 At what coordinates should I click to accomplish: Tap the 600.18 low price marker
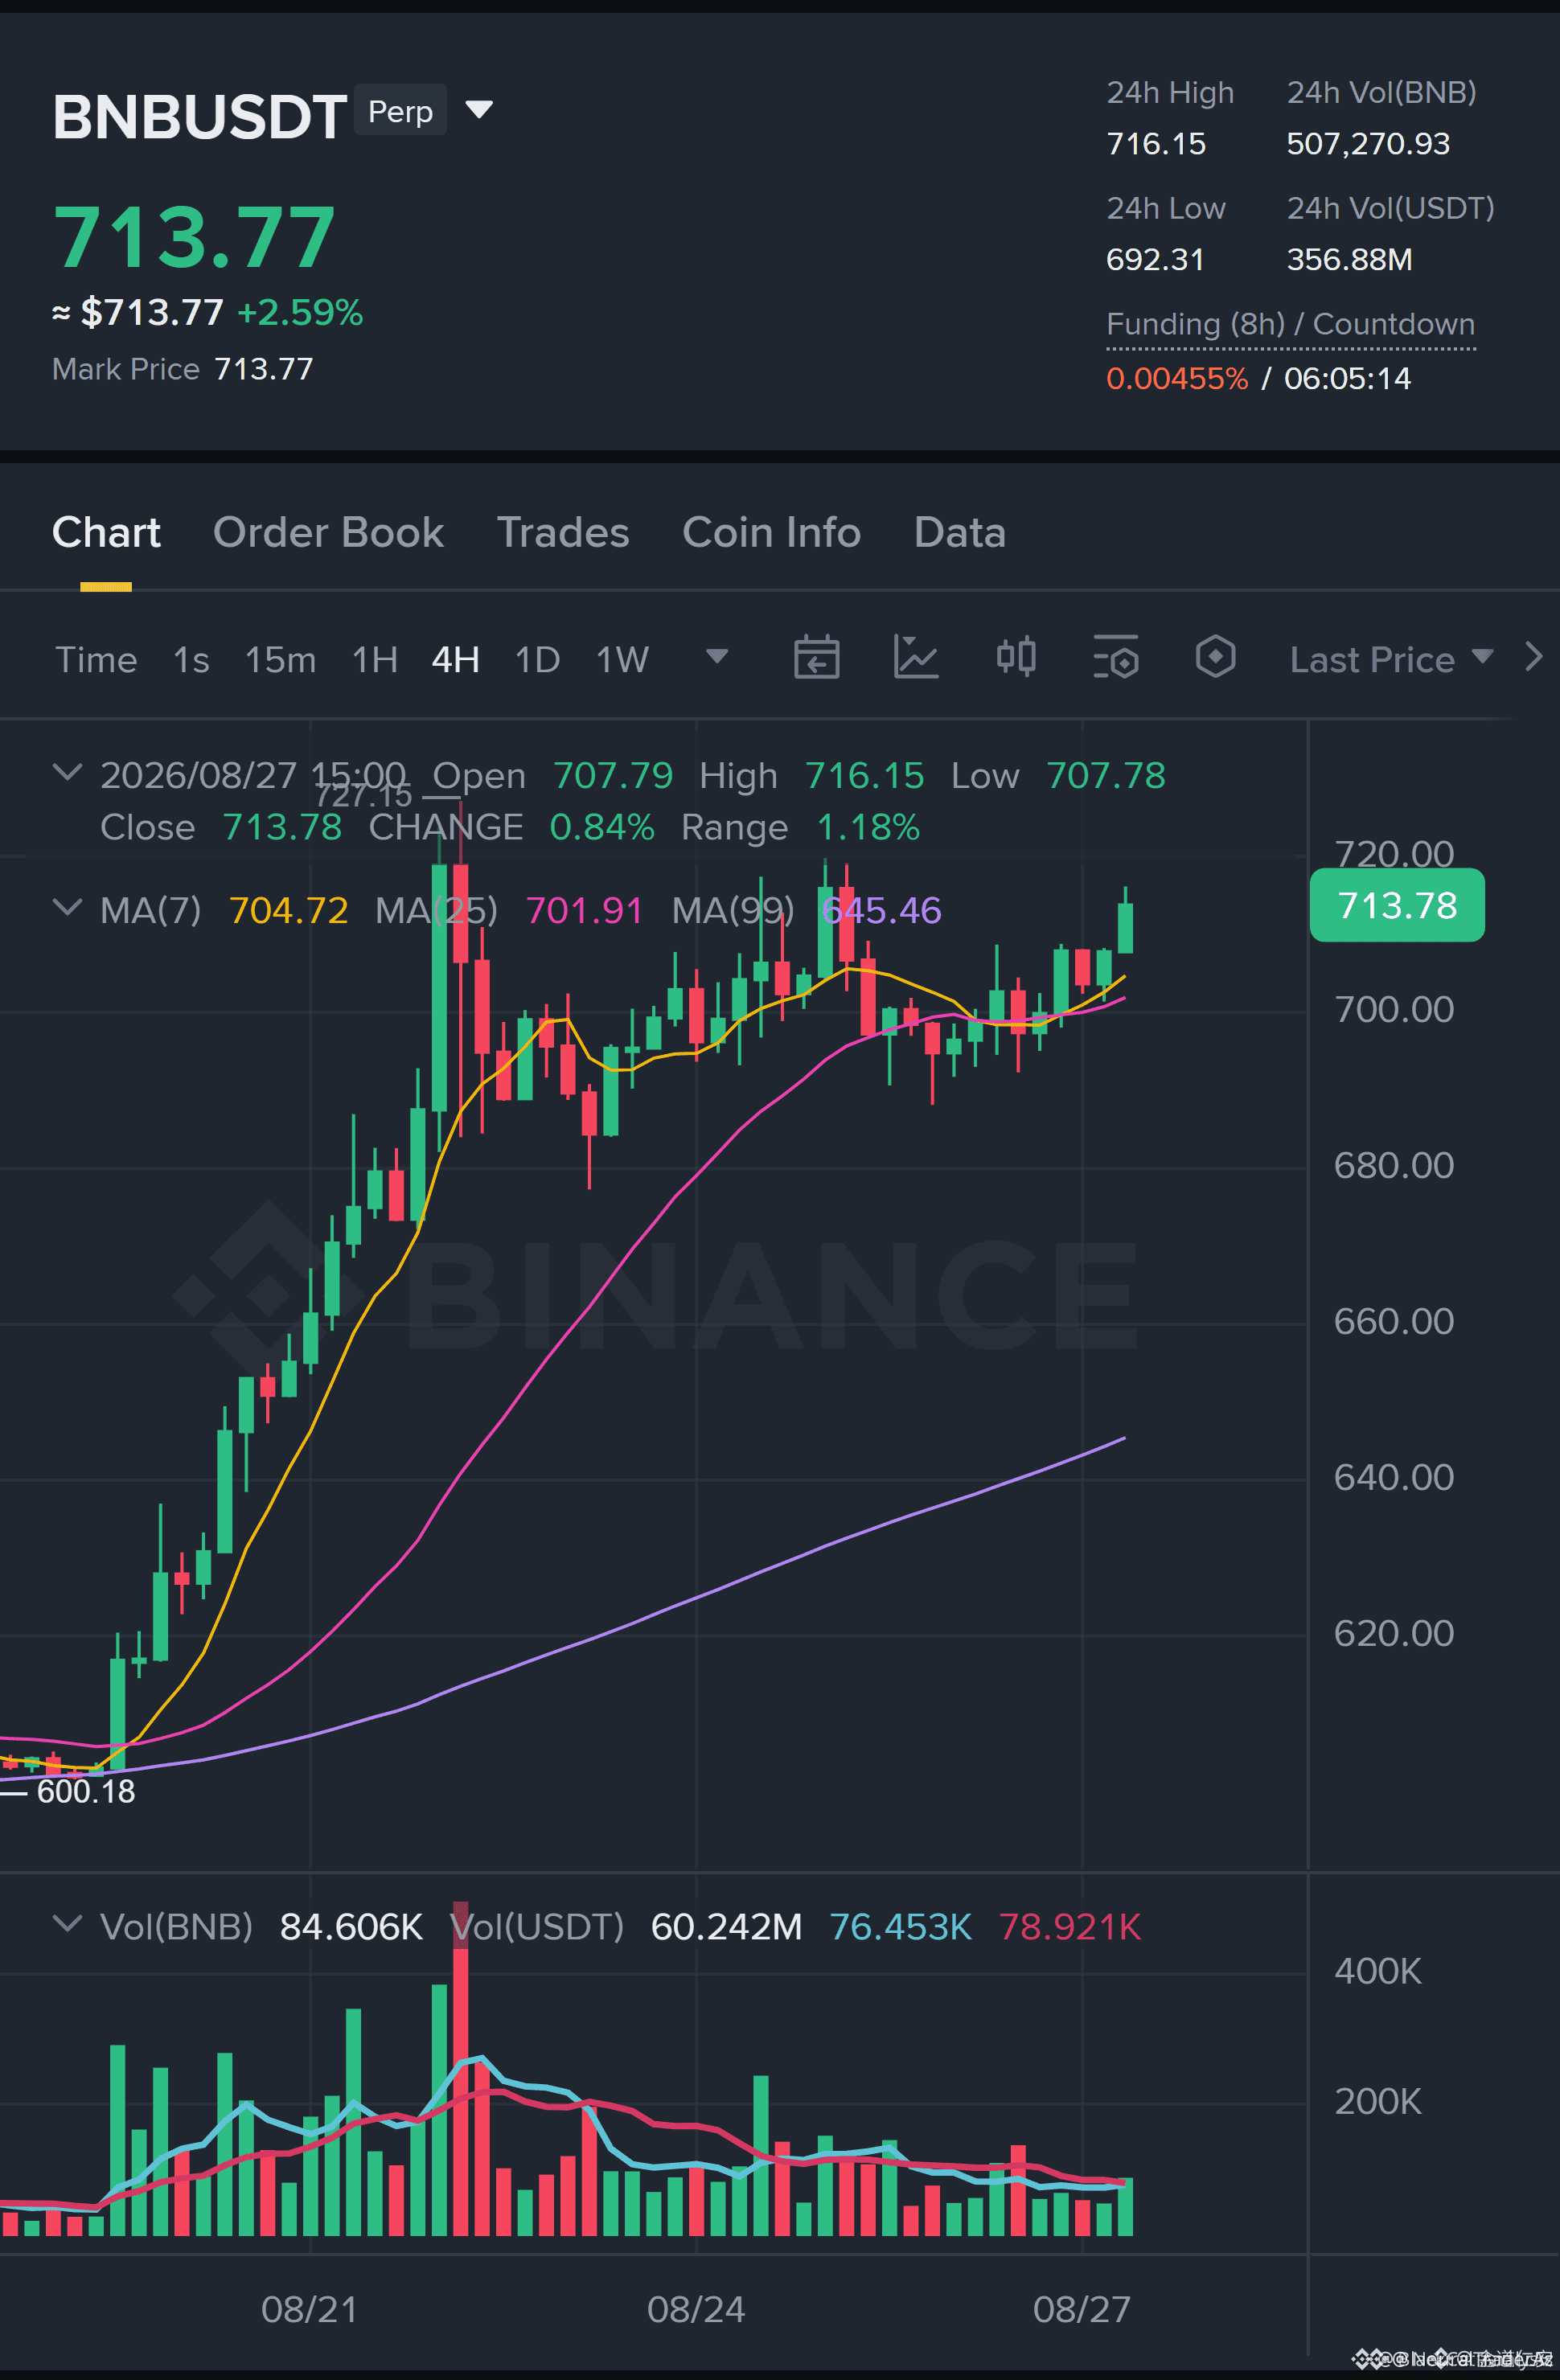pyautogui.click(x=86, y=1791)
